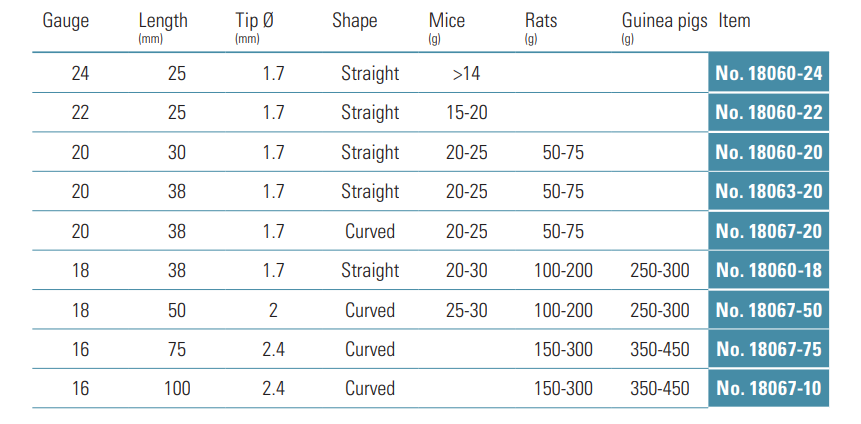Click item No. 18067-75
This screenshot has height=424, width=861.
769,349
